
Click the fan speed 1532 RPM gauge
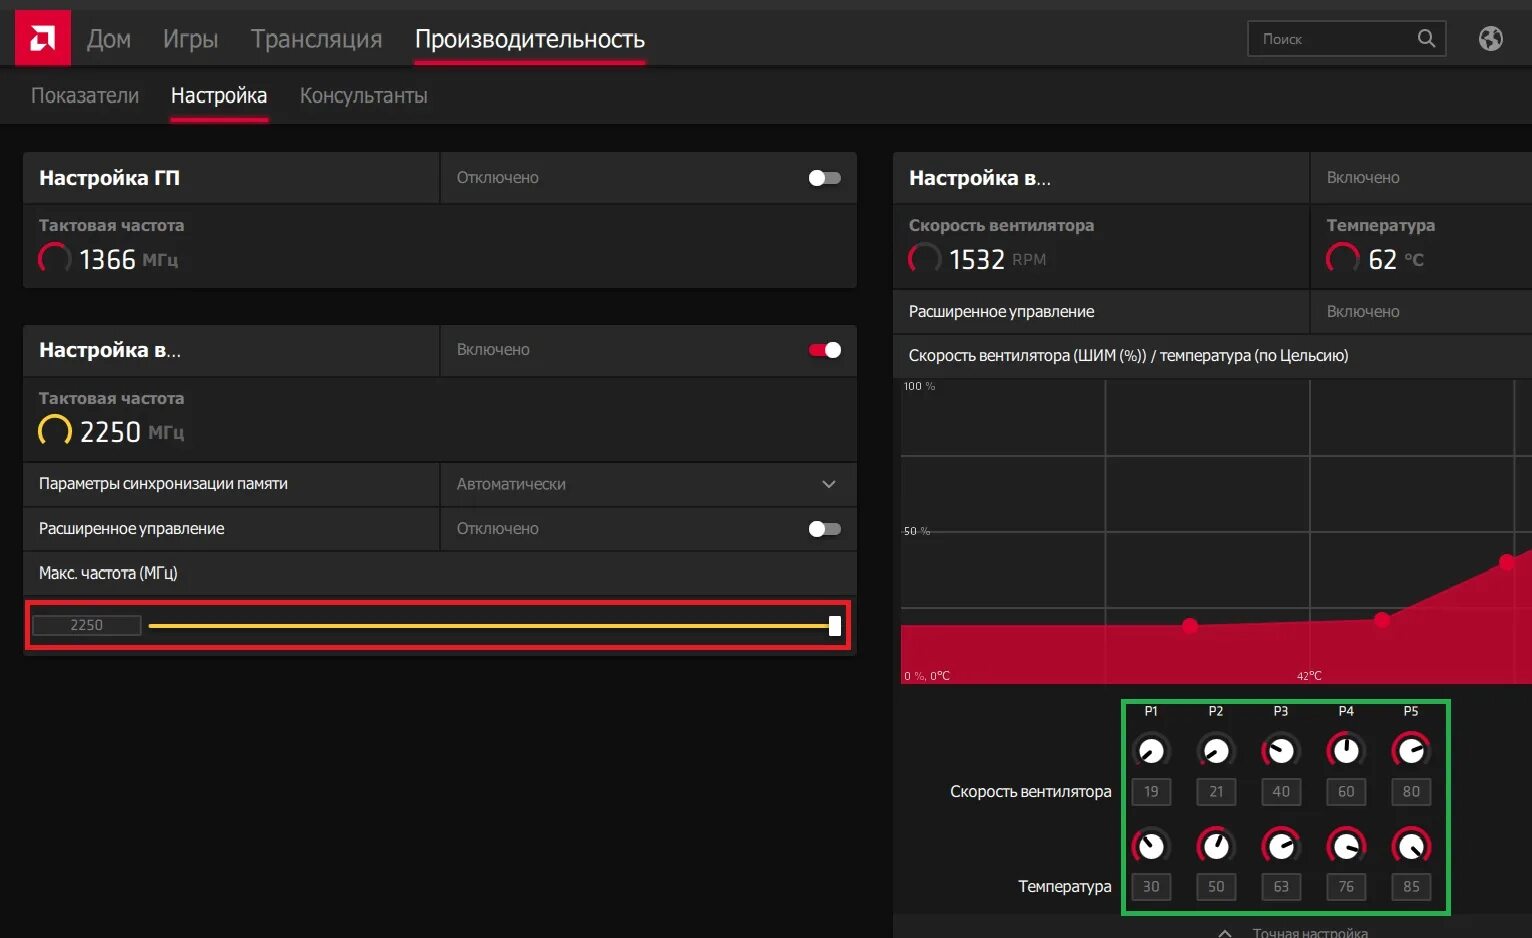pyautogui.click(x=924, y=258)
